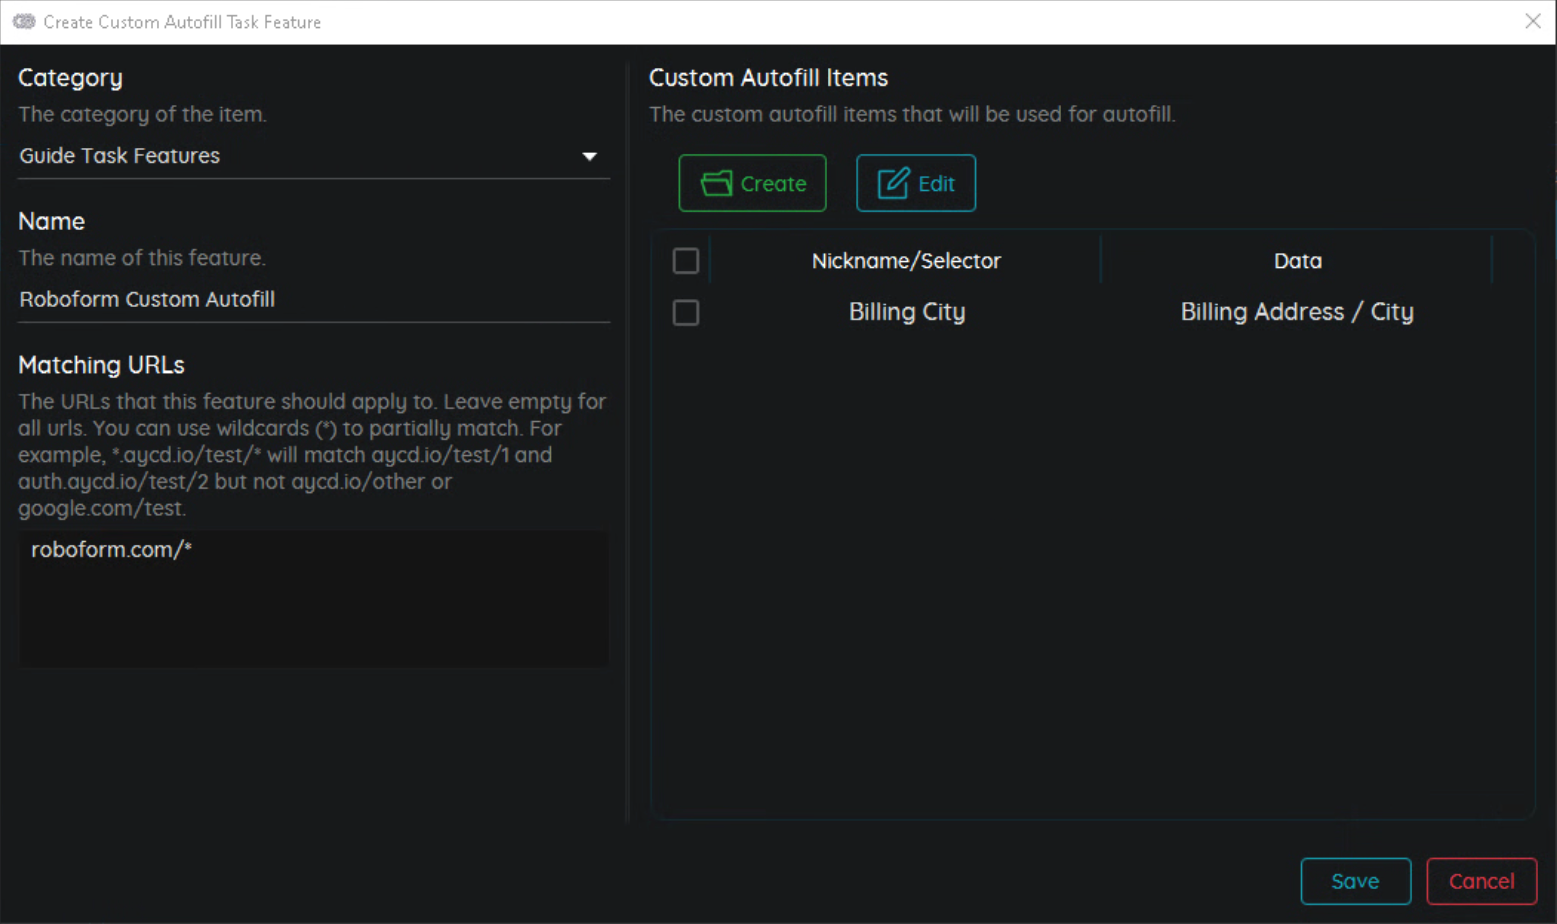The width and height of the screenshot is (1557, 924).
Task: Select the Billing City nickname cell
Action: pyautogui.click(x=906, y=312)
